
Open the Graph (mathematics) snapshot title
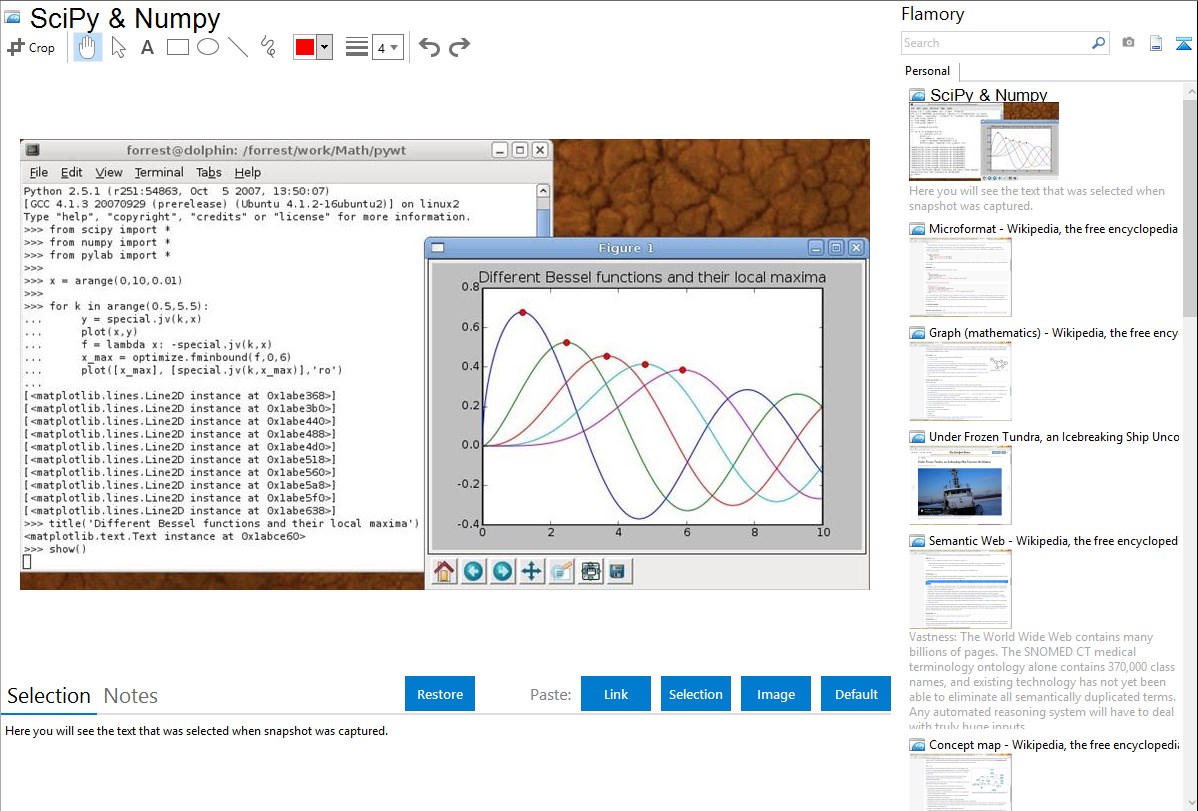coord(1053,333)
